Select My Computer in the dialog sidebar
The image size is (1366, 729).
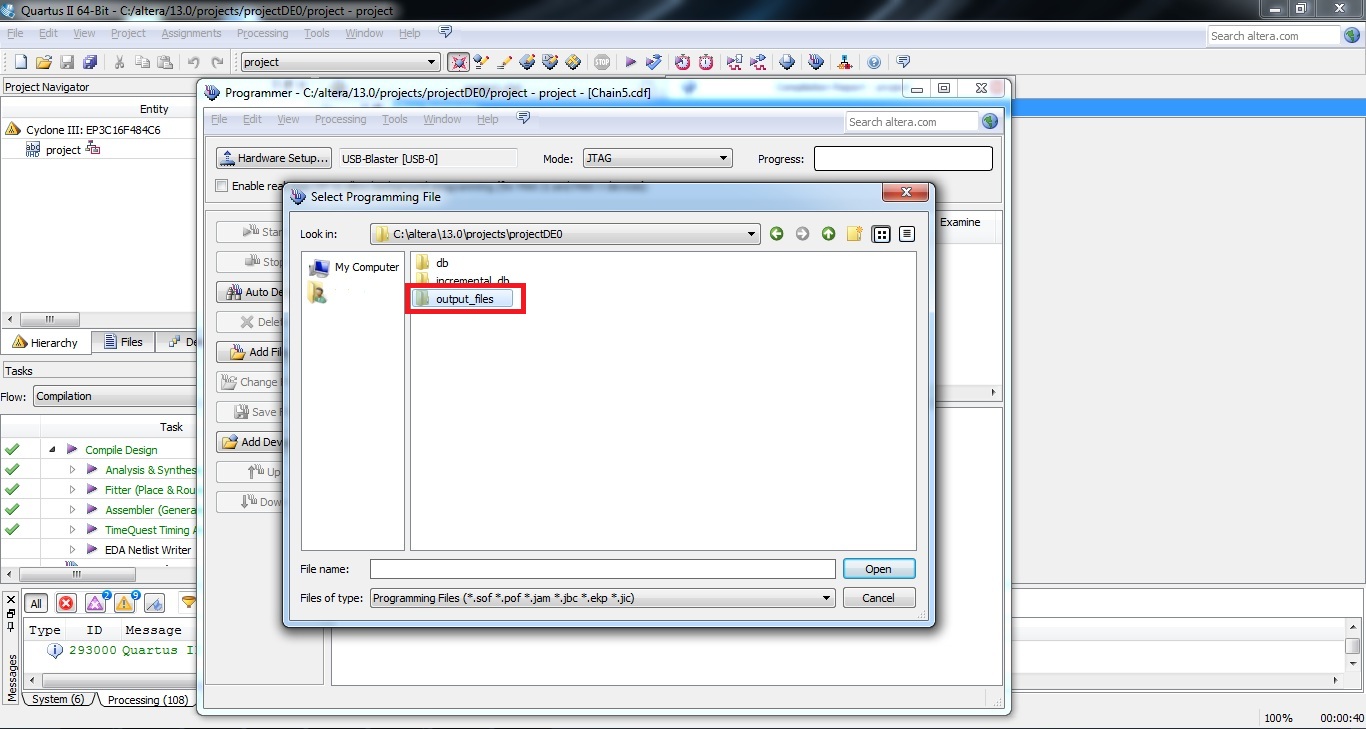[354, 267]
